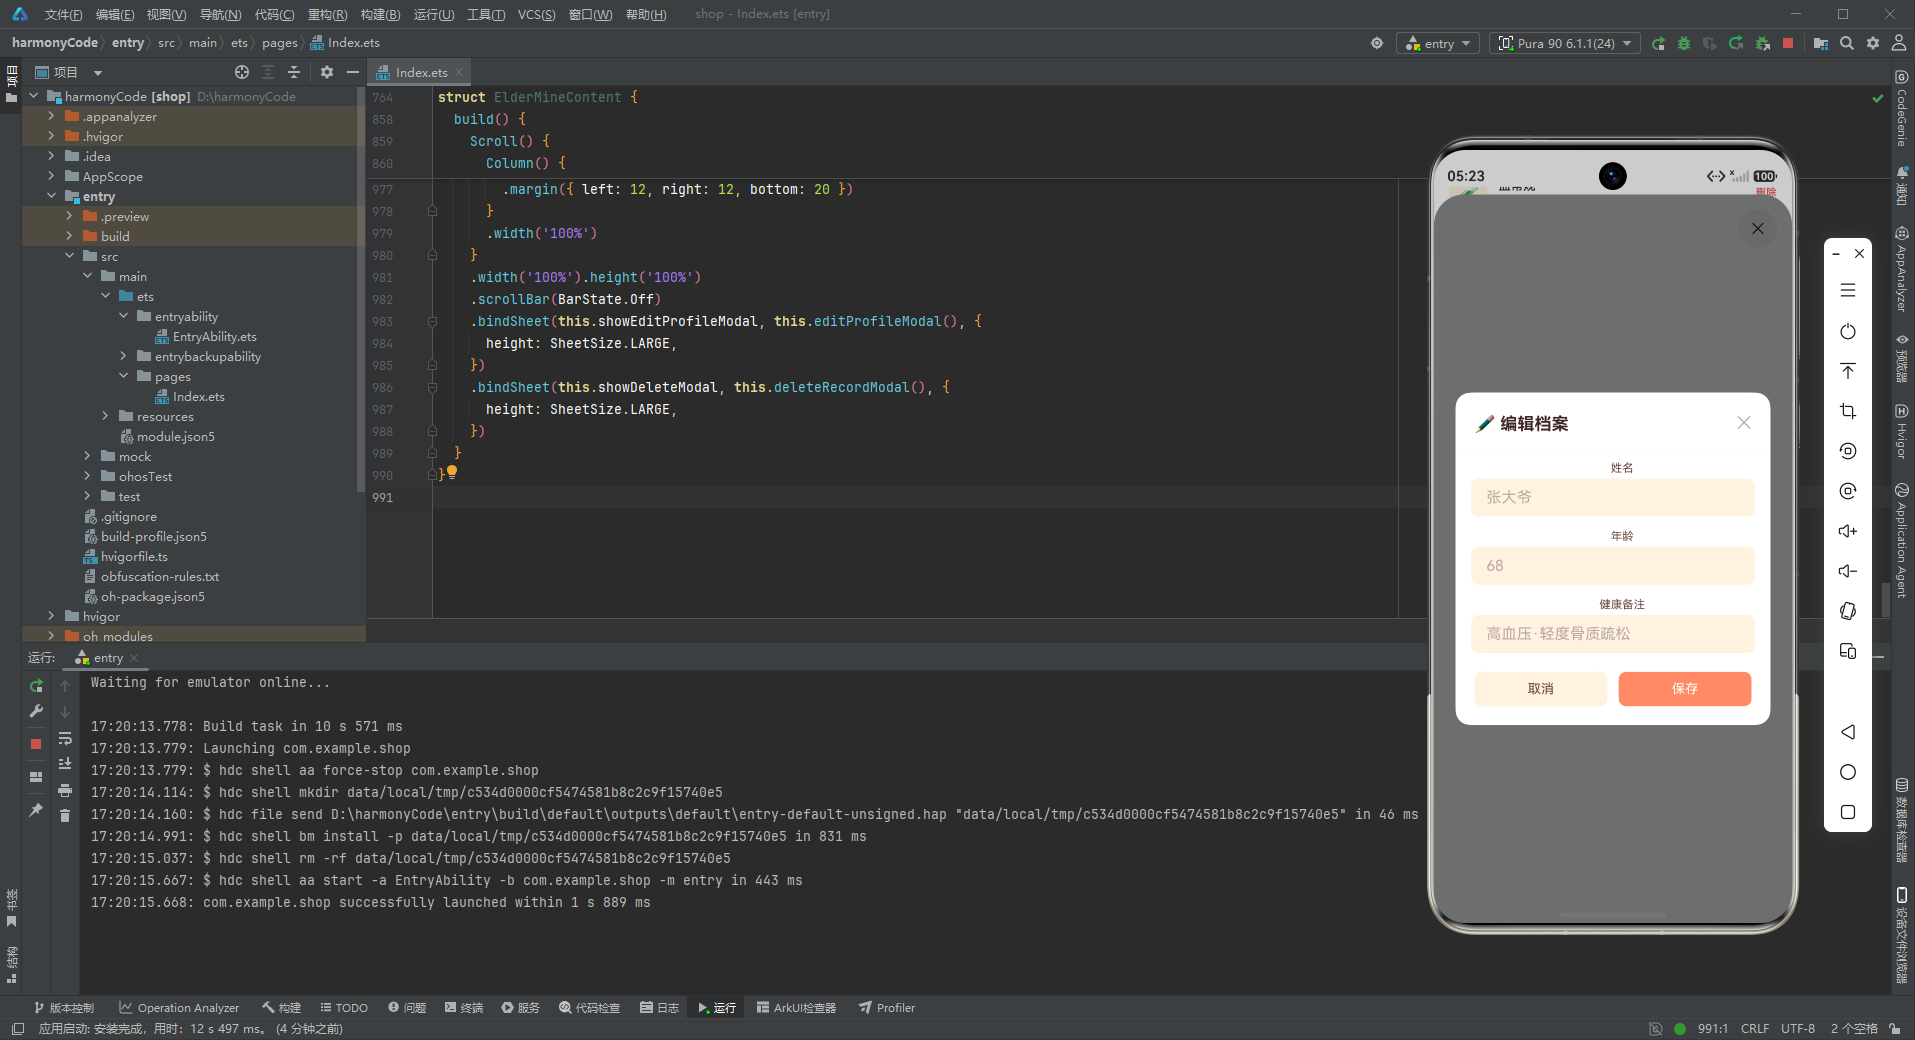Click the 年龄 input field showing 68
The width and height of the screenshot is (1915, 1040).
coord(1612,565)
